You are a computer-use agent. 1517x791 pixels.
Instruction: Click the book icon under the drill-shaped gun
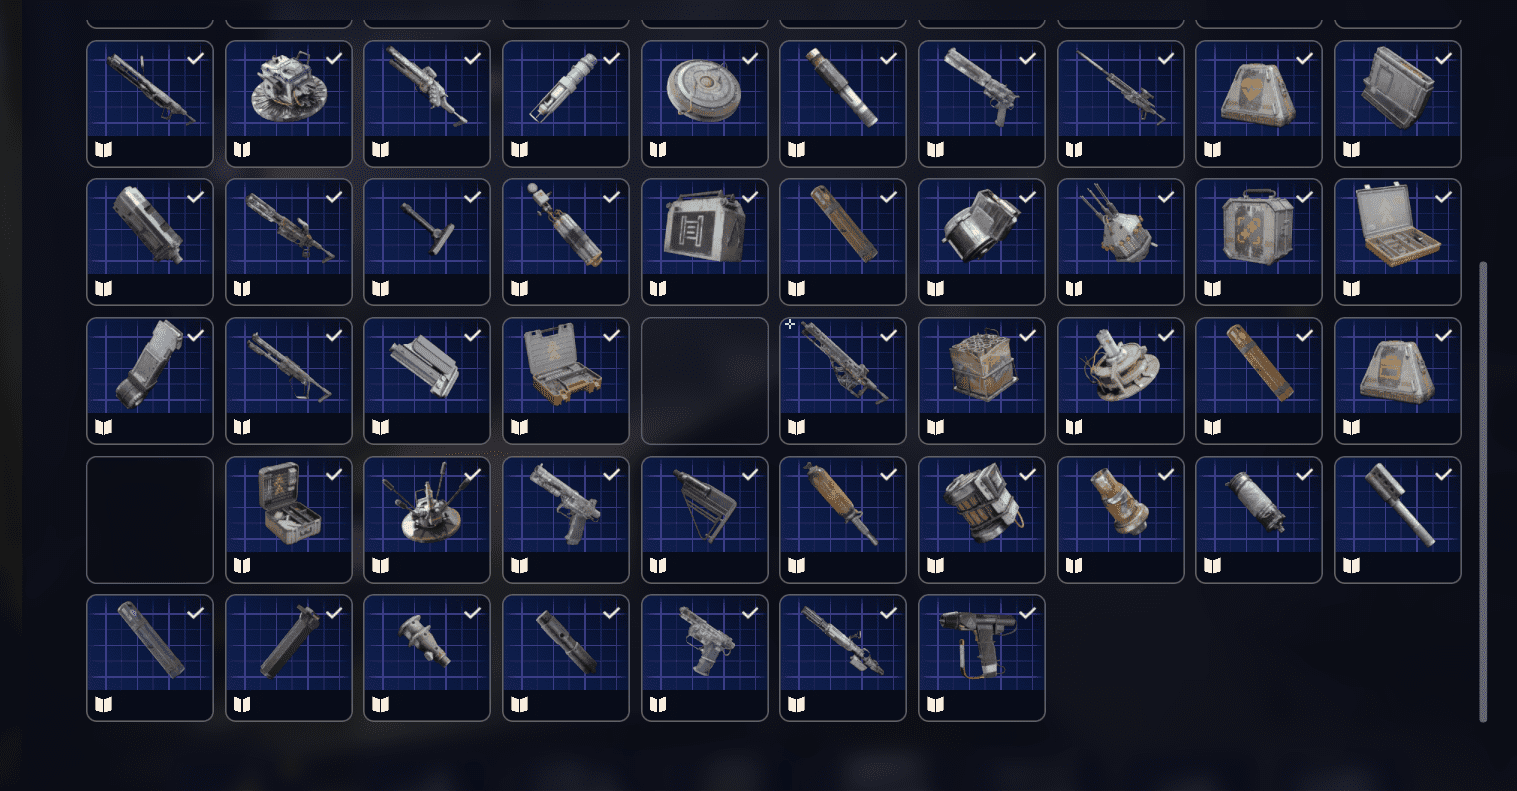click(935, 704)
